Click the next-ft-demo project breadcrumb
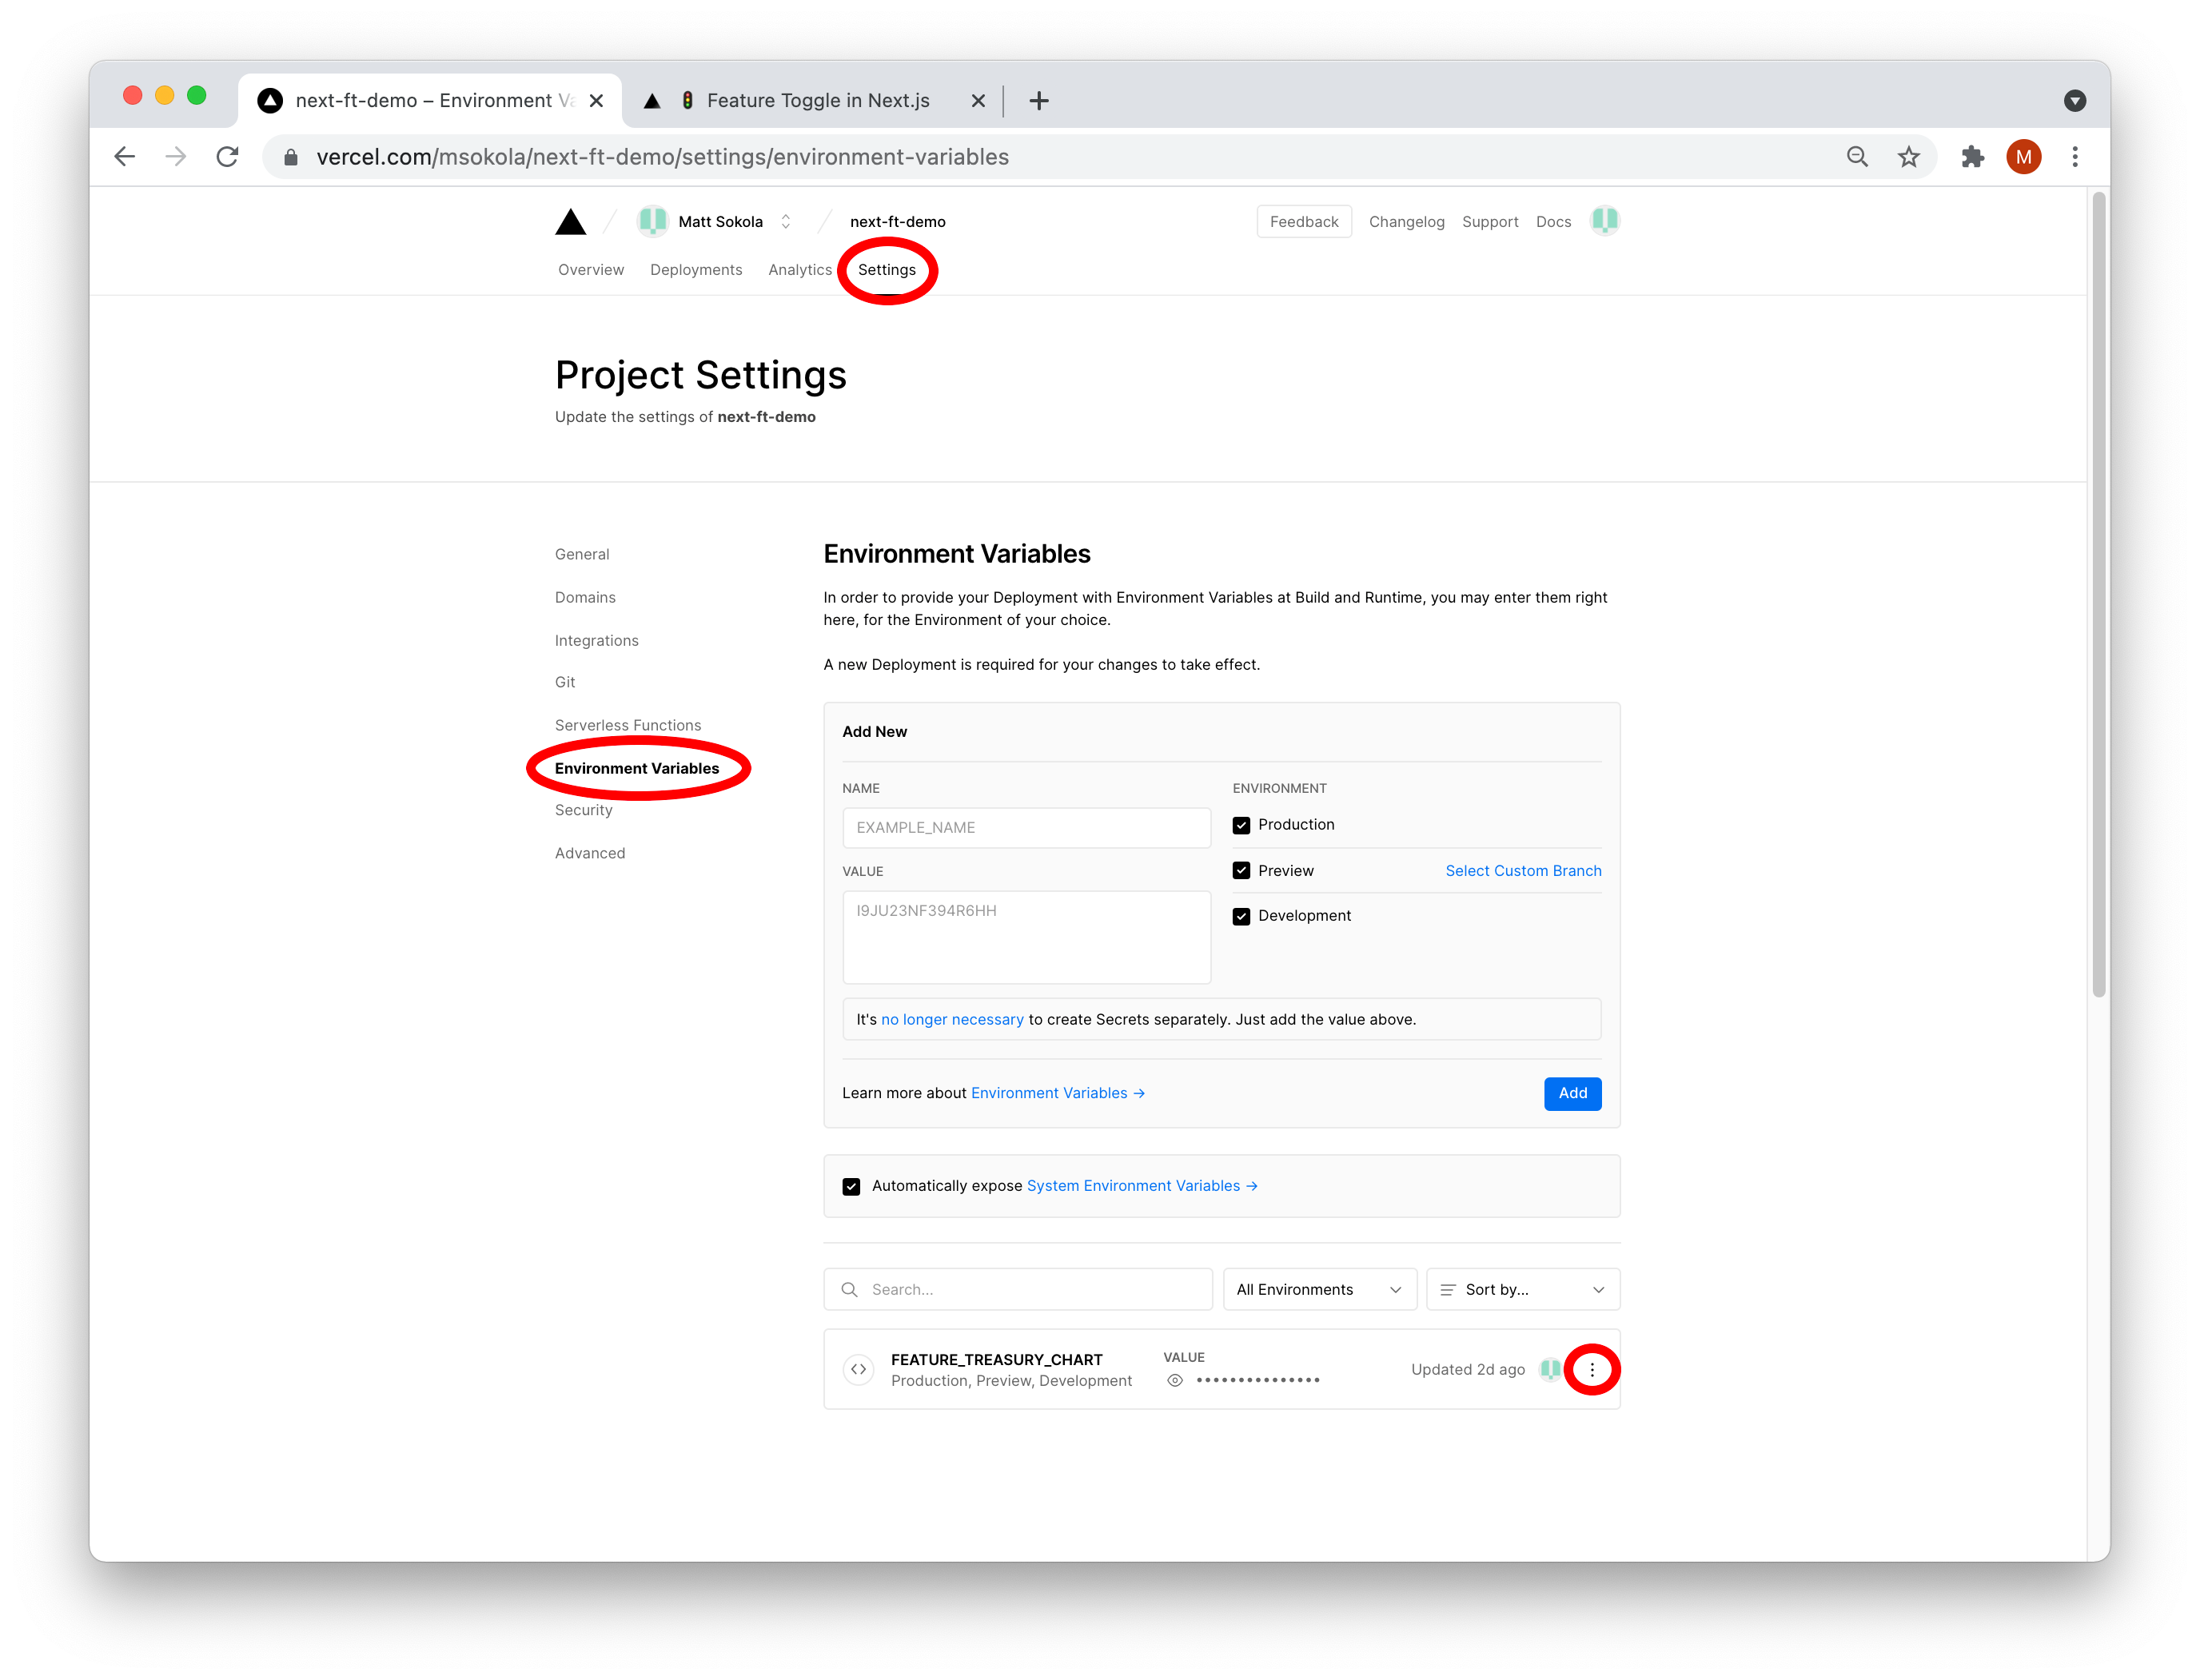Screen dimensions: 2200x1680 coord(897,221)
